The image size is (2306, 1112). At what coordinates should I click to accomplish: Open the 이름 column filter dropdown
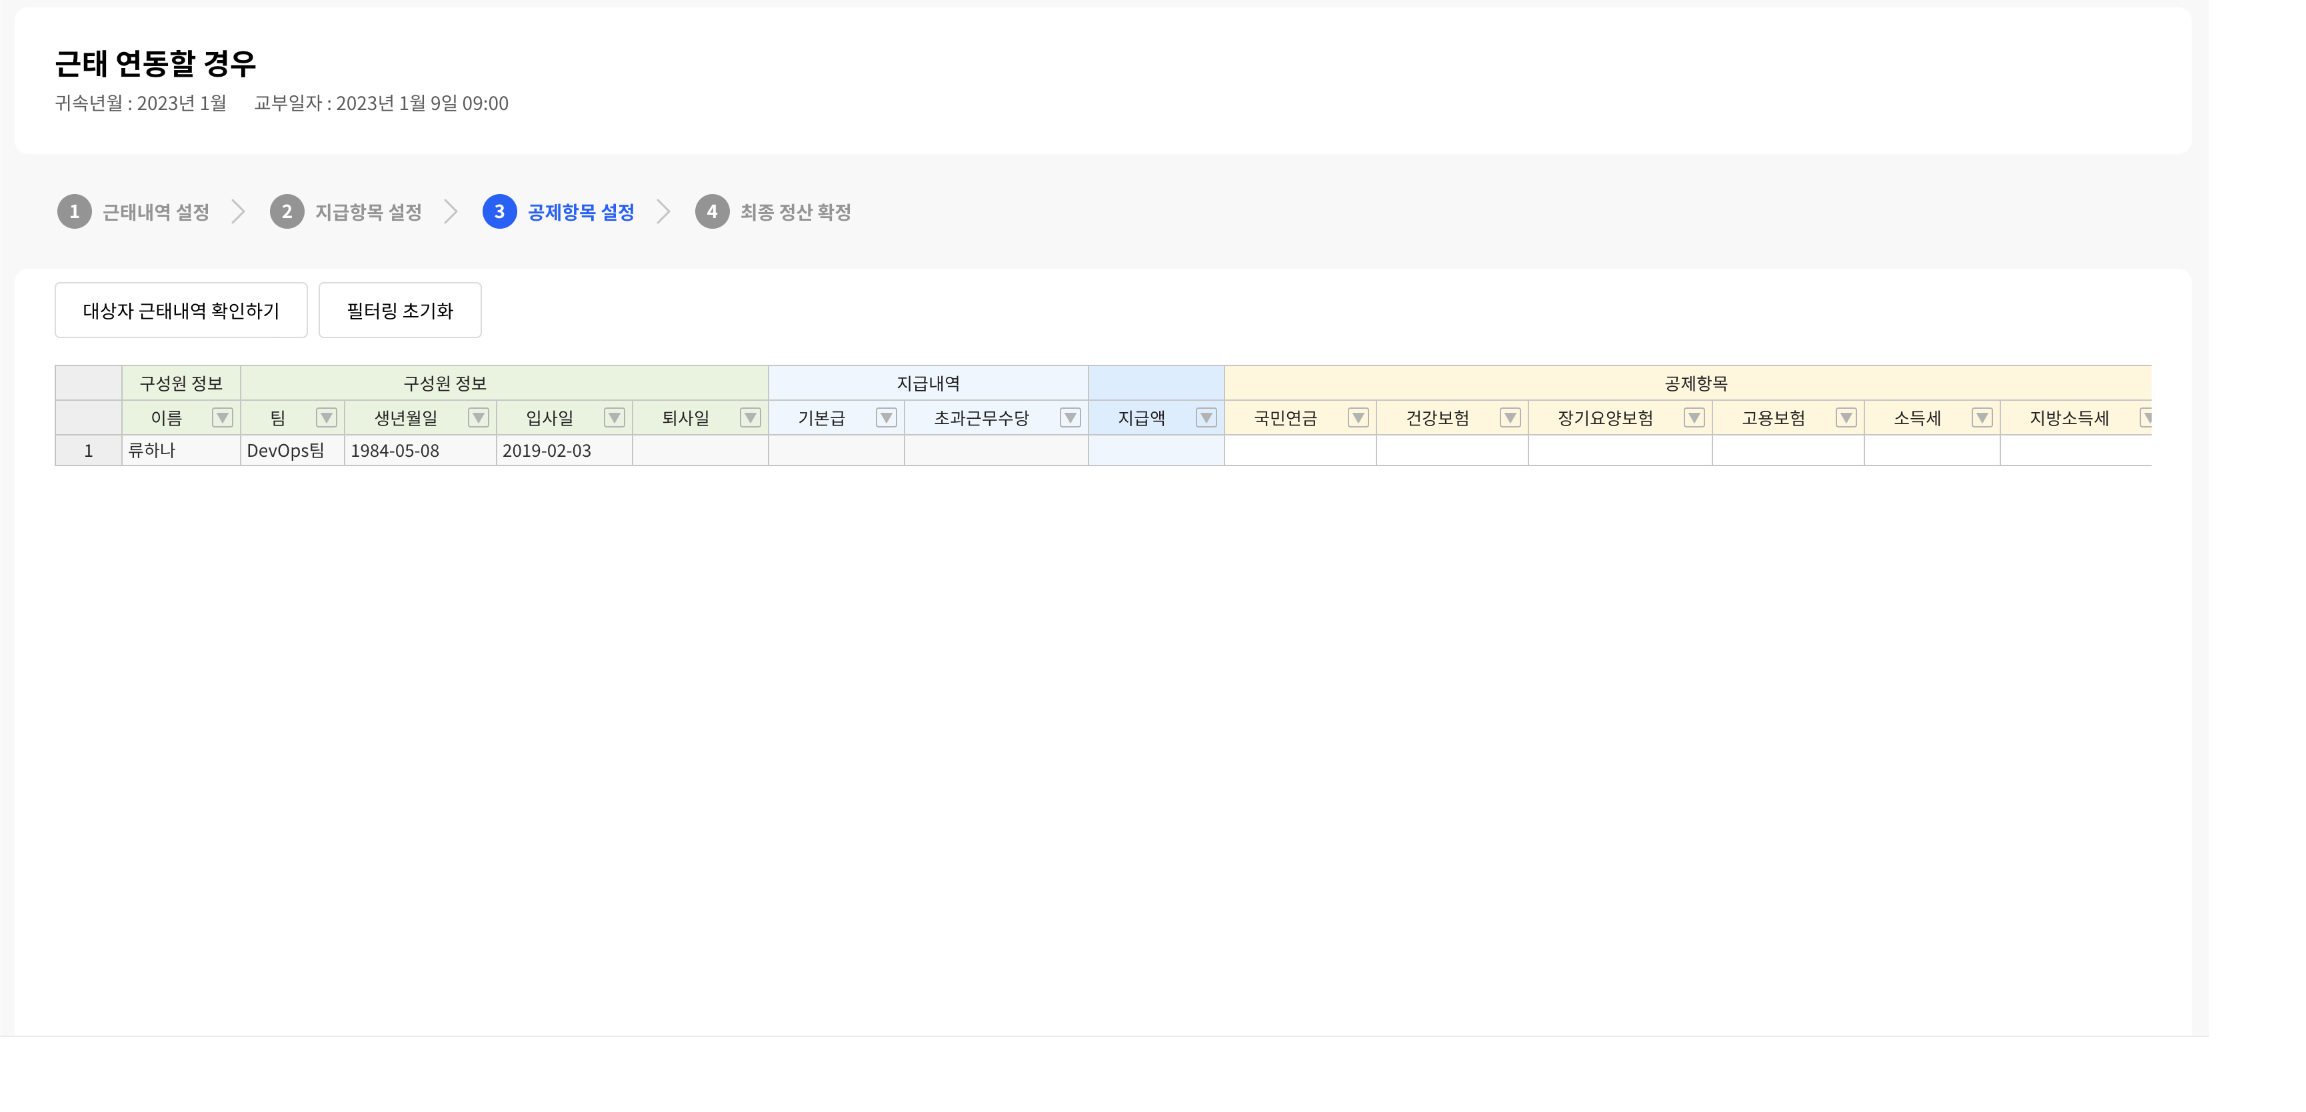pos(222,418)
